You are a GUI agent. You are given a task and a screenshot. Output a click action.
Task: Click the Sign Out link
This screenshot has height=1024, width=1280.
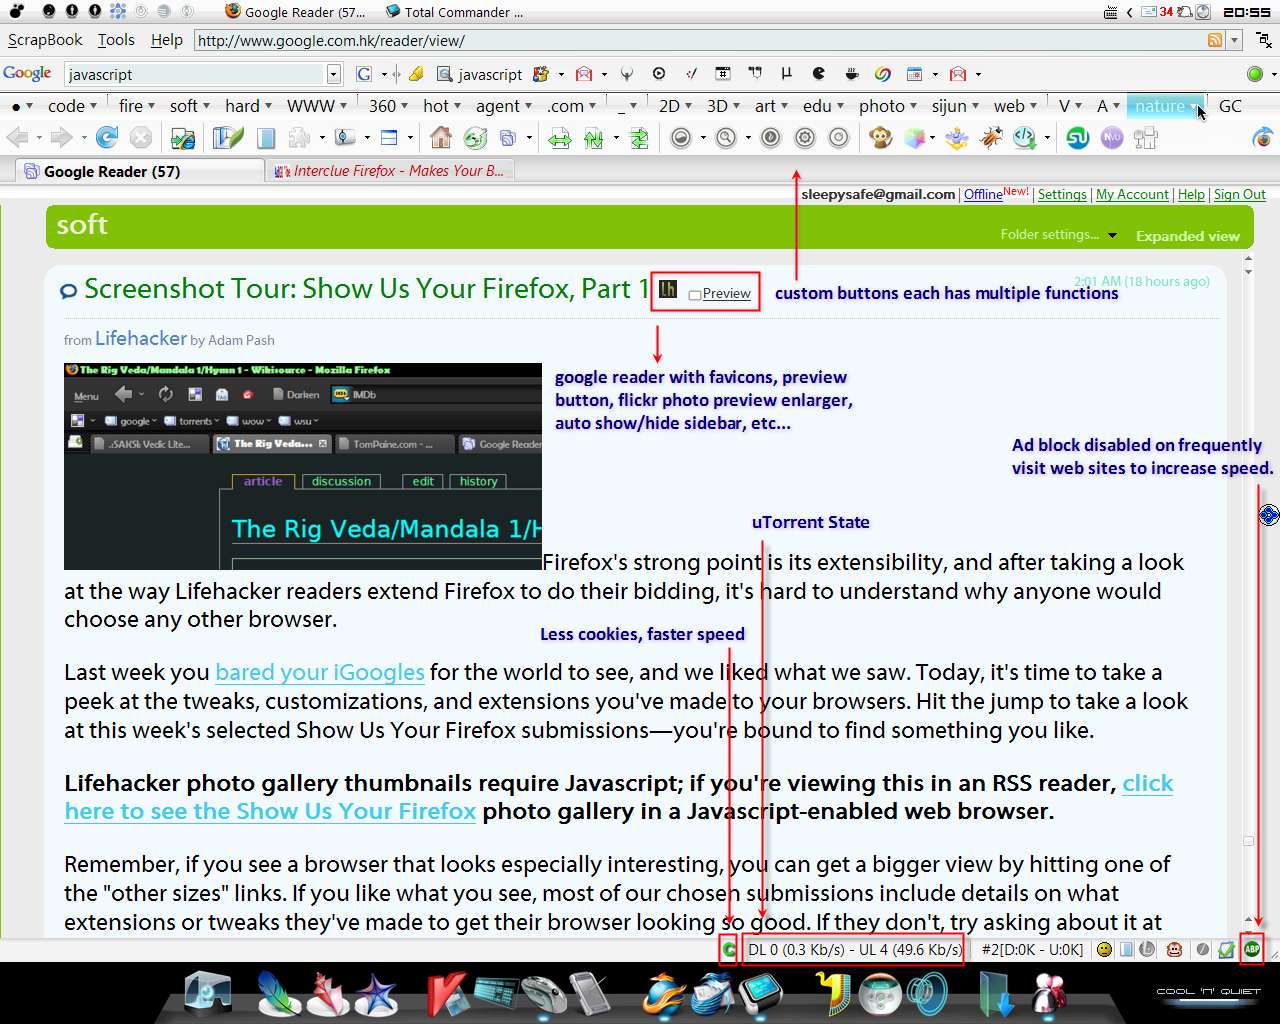[x=1240, y=195]
